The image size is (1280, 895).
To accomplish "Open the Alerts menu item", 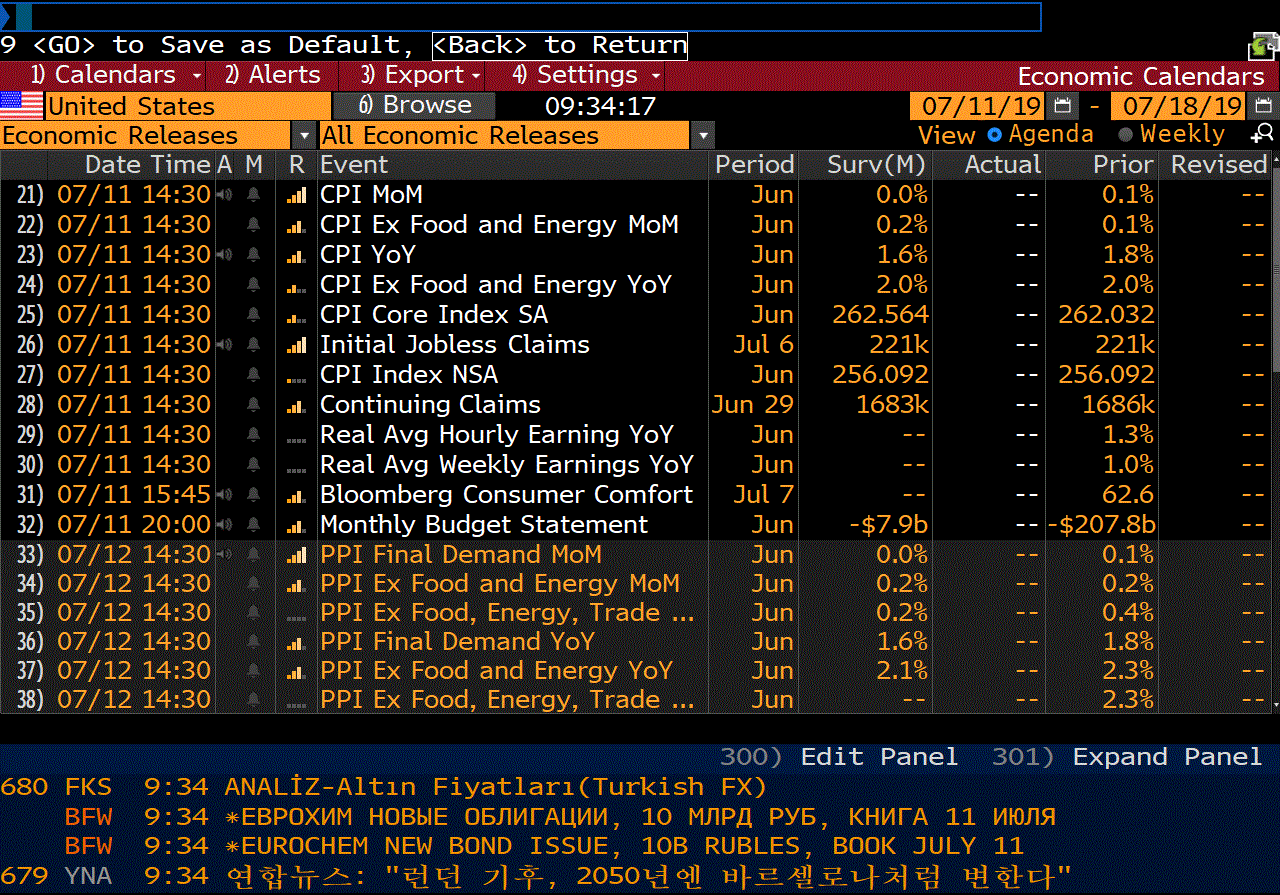I will coord(273,75).
